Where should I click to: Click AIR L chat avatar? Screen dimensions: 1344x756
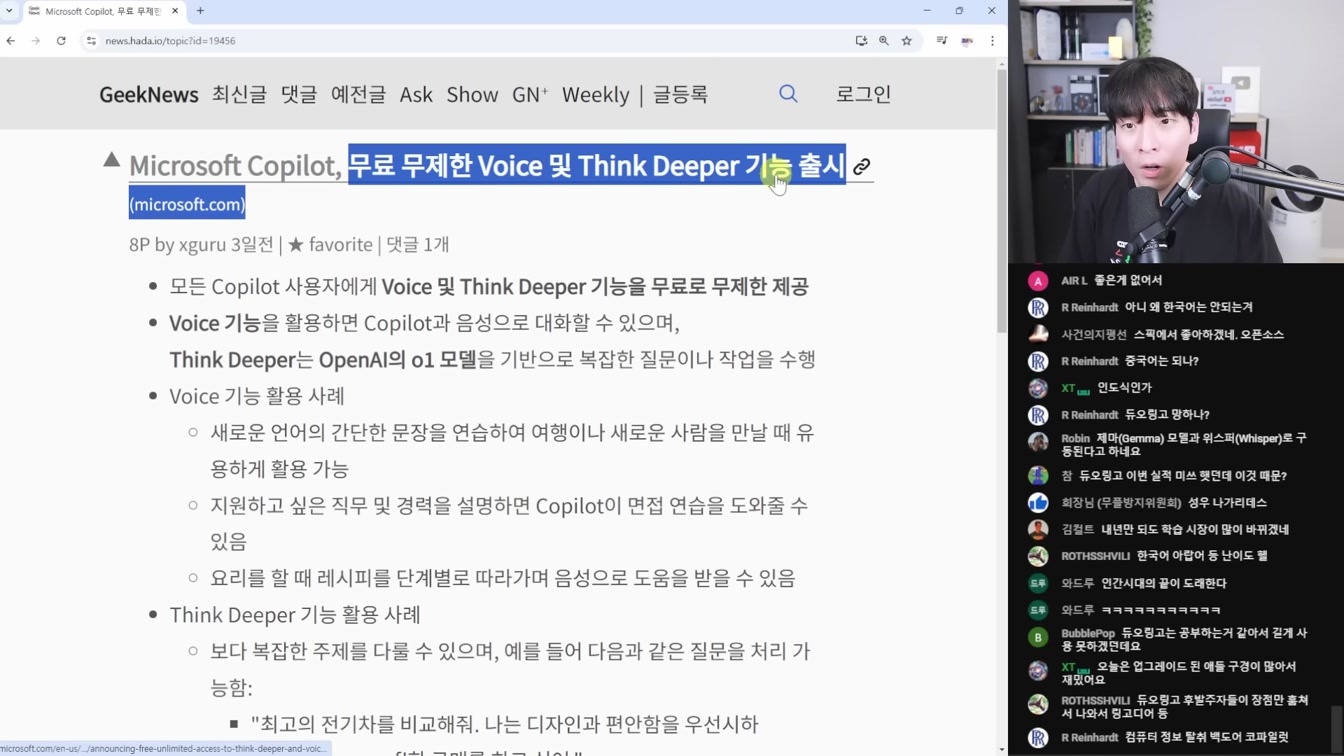[1038, 281]
